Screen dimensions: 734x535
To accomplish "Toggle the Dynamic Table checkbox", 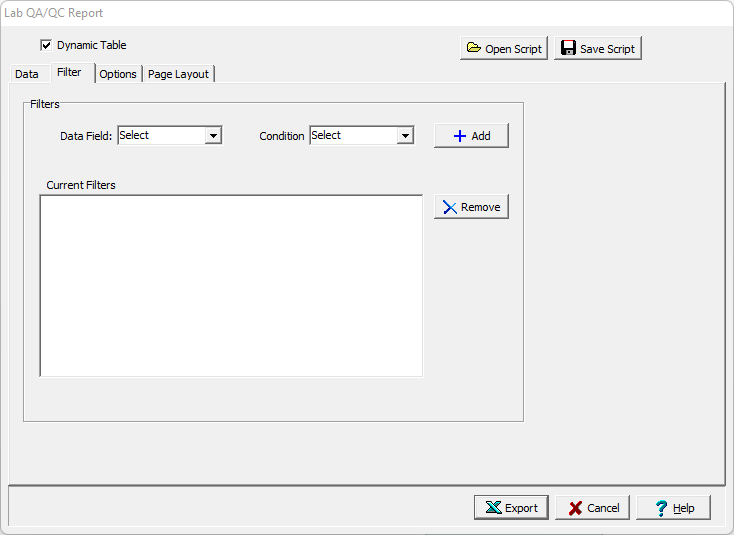I will [x=46, y=45].
